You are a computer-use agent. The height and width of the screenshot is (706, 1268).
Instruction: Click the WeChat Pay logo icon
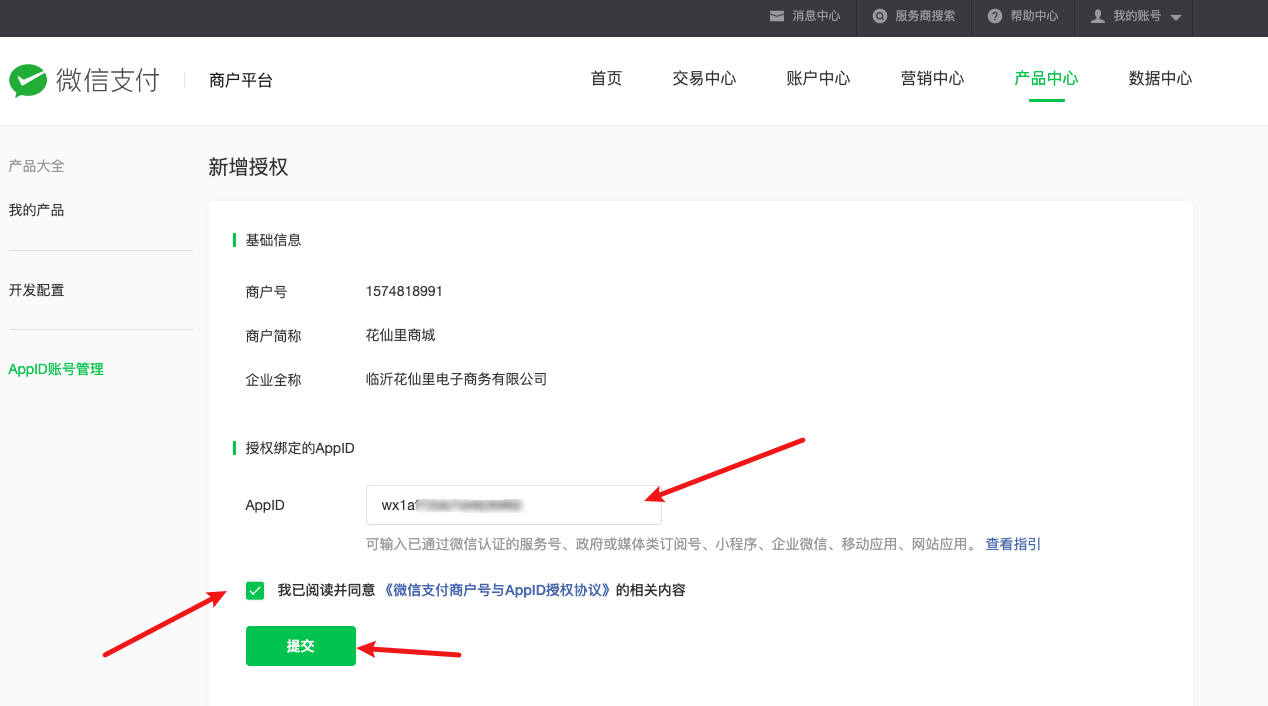pyautogui.click(x=28, y=80)
